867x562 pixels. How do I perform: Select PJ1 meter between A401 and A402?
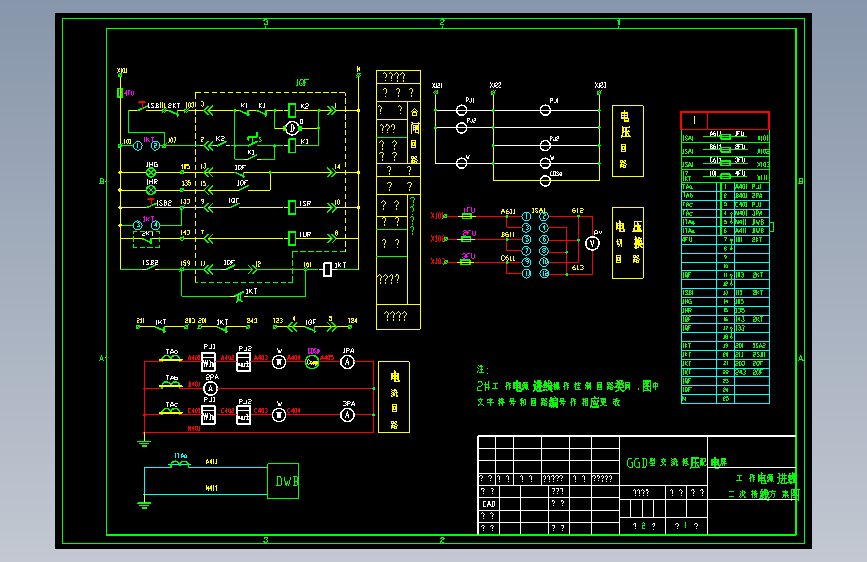pos(208,361)
